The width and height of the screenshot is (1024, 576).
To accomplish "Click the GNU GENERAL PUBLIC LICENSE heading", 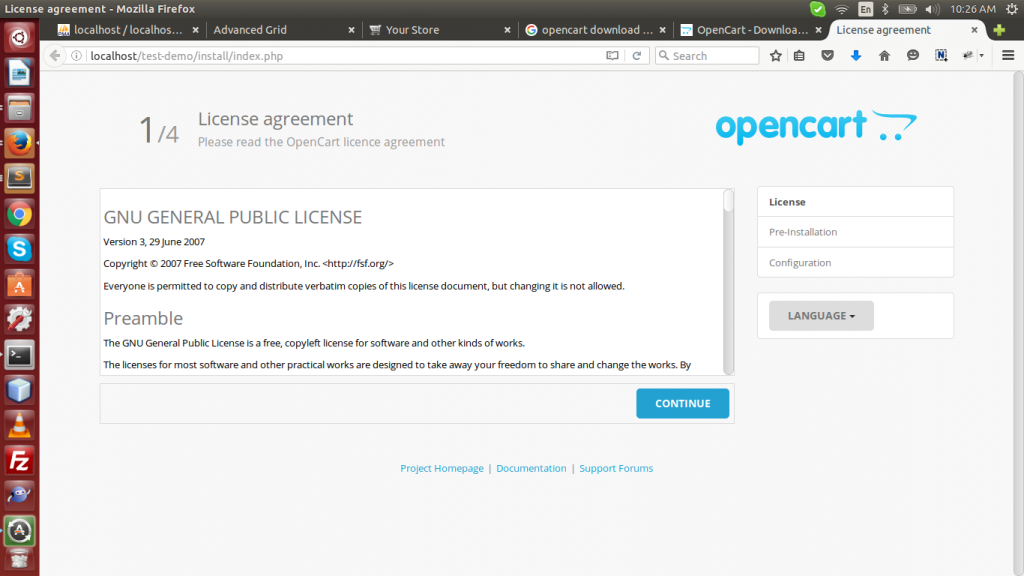I will pyautogui.click(x=232, y=217).
